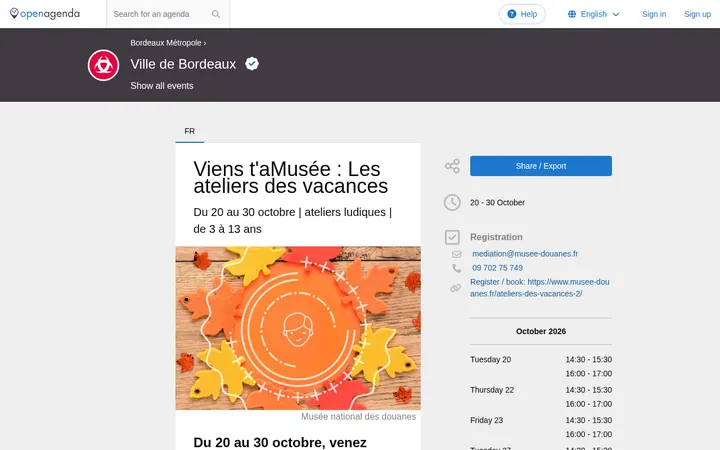
Task: Open the Help button
Action: click(x=522, y=14)
